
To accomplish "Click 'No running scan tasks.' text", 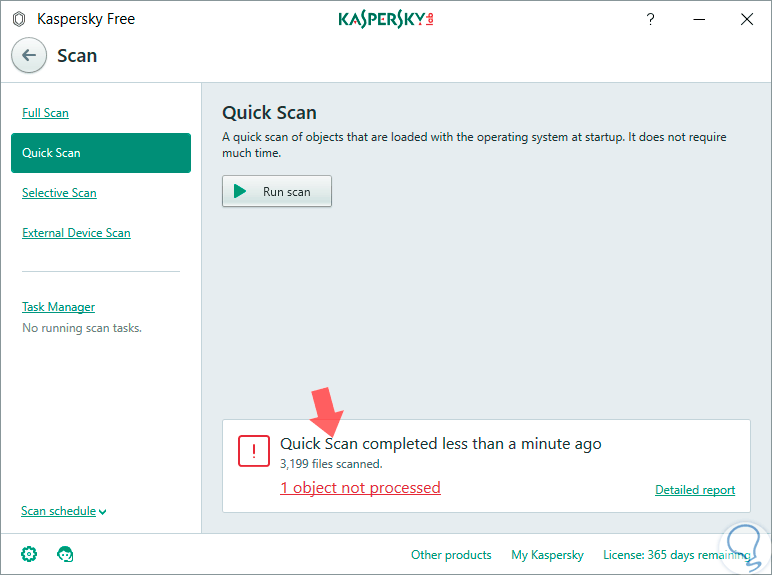I will (82, 328).
